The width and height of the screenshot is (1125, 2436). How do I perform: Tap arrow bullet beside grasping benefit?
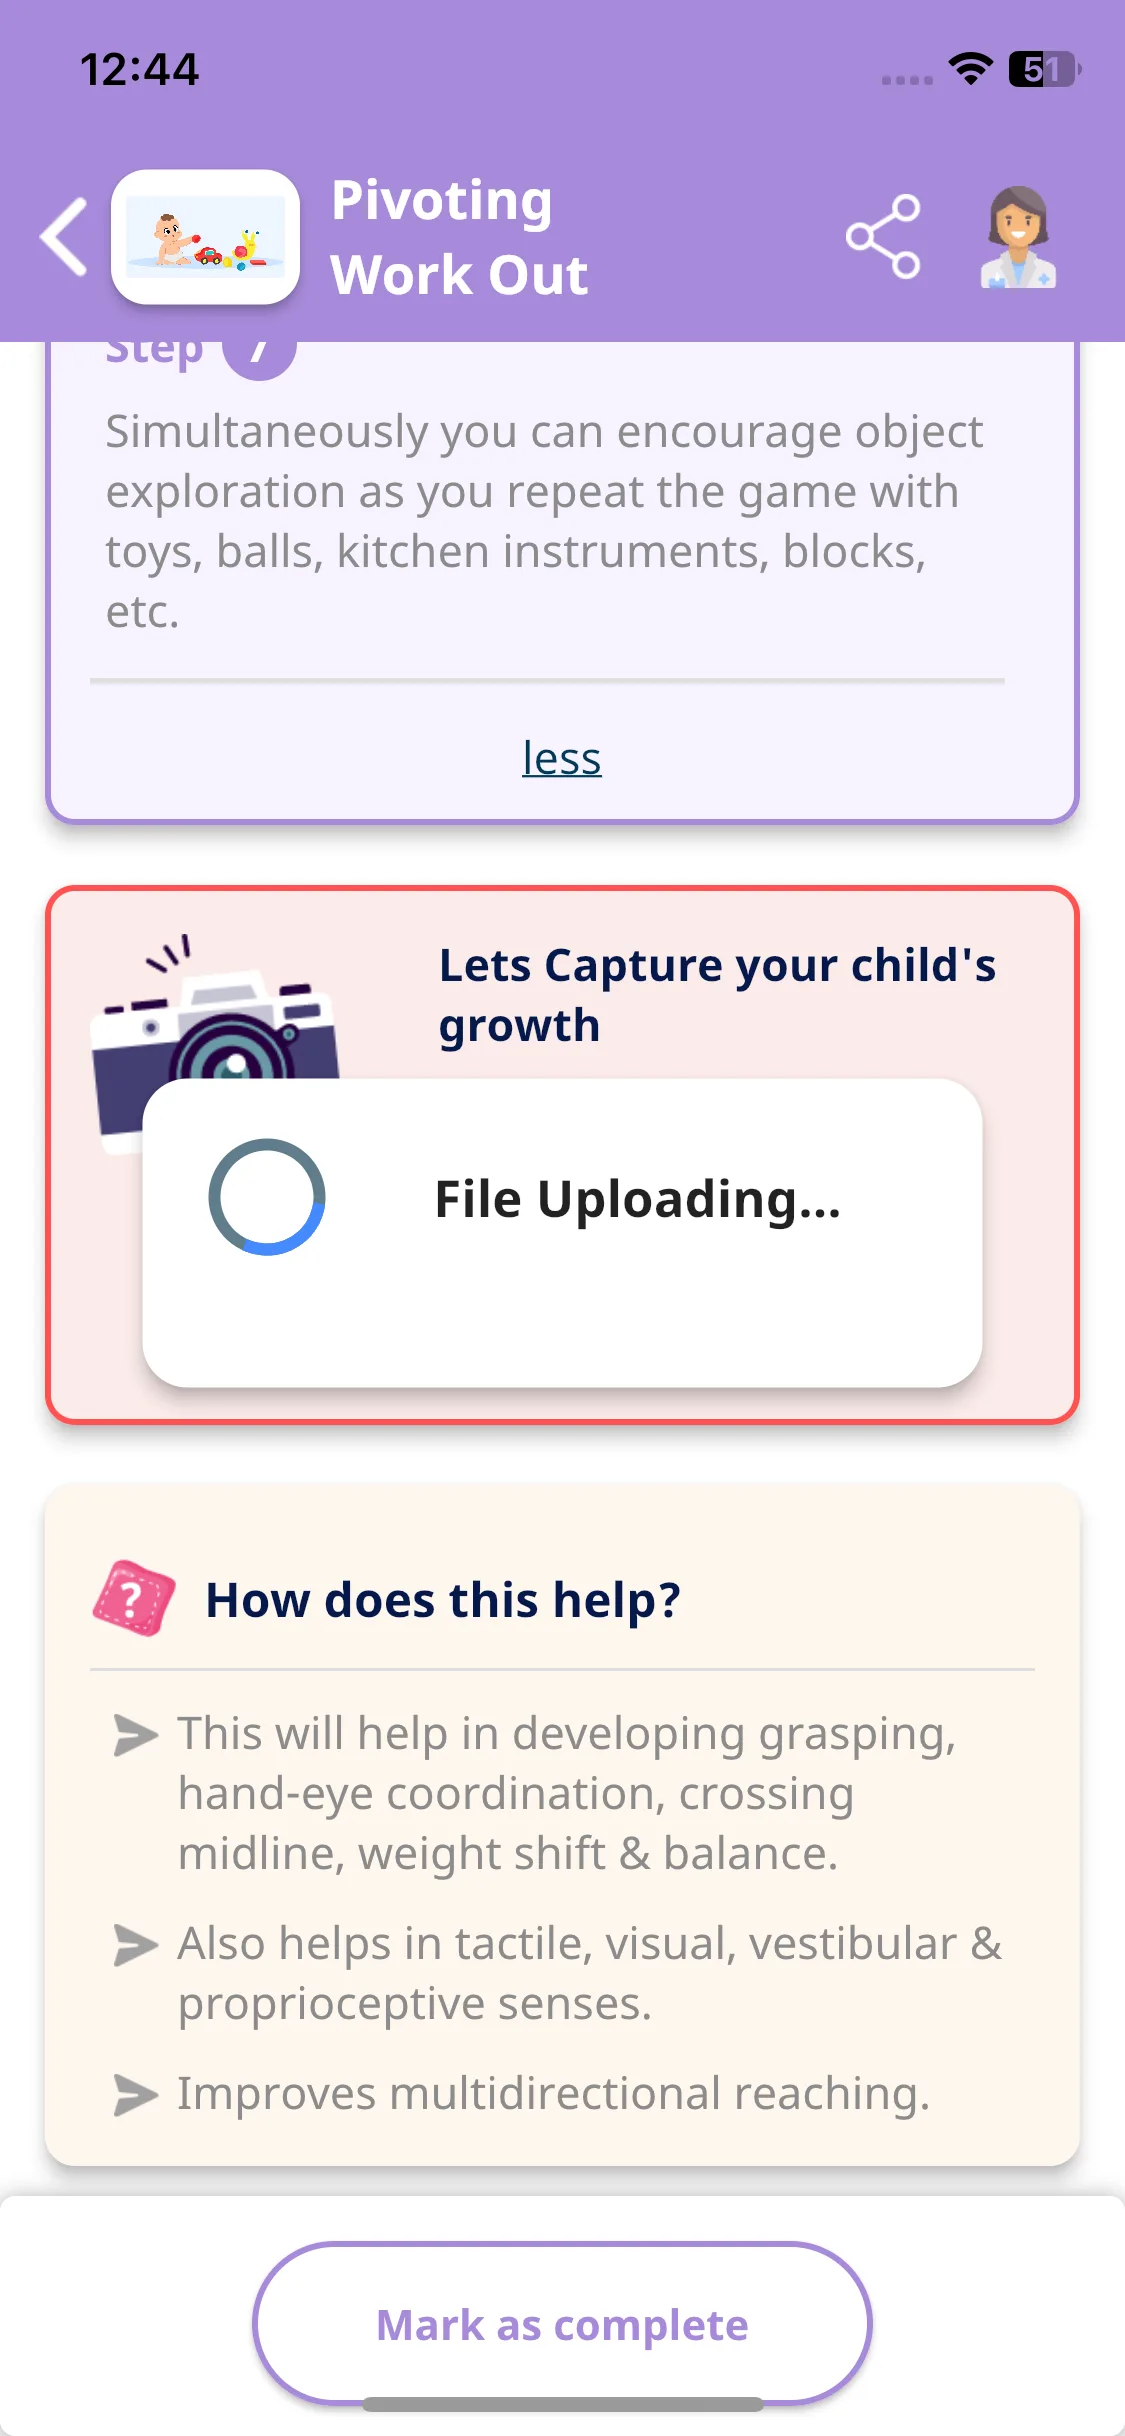point(136,1735)
